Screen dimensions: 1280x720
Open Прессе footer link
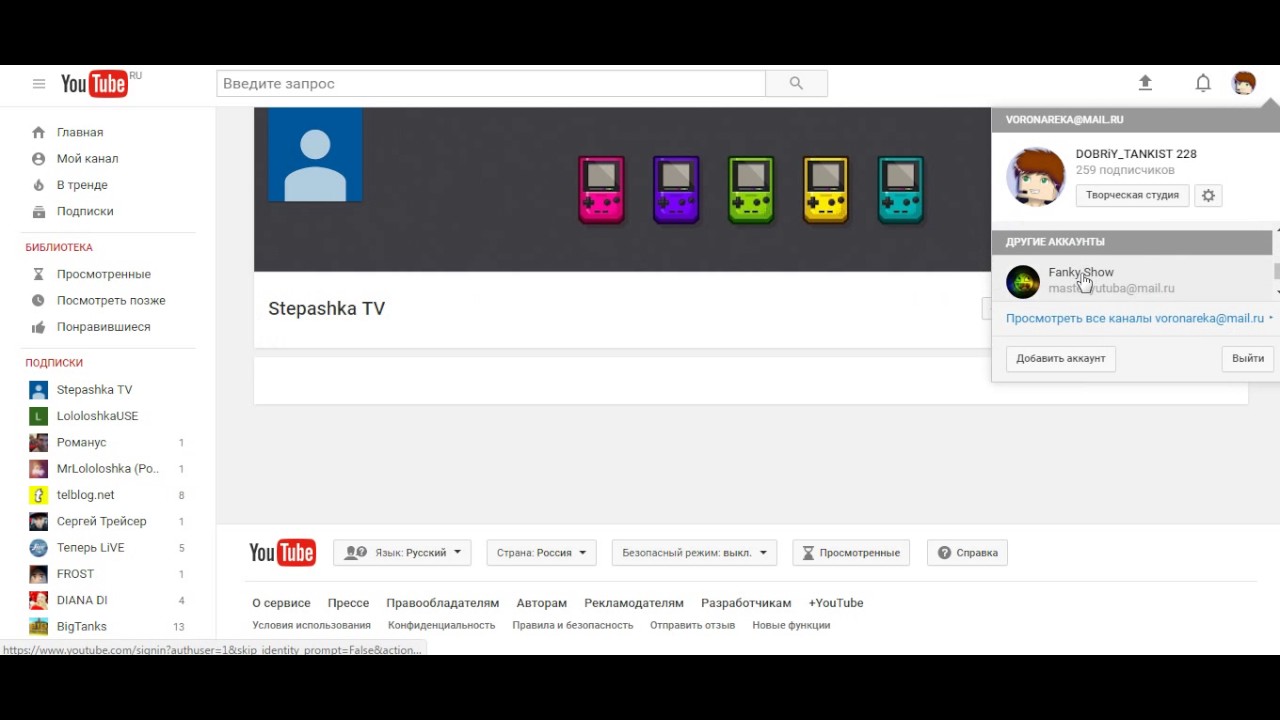348,603
